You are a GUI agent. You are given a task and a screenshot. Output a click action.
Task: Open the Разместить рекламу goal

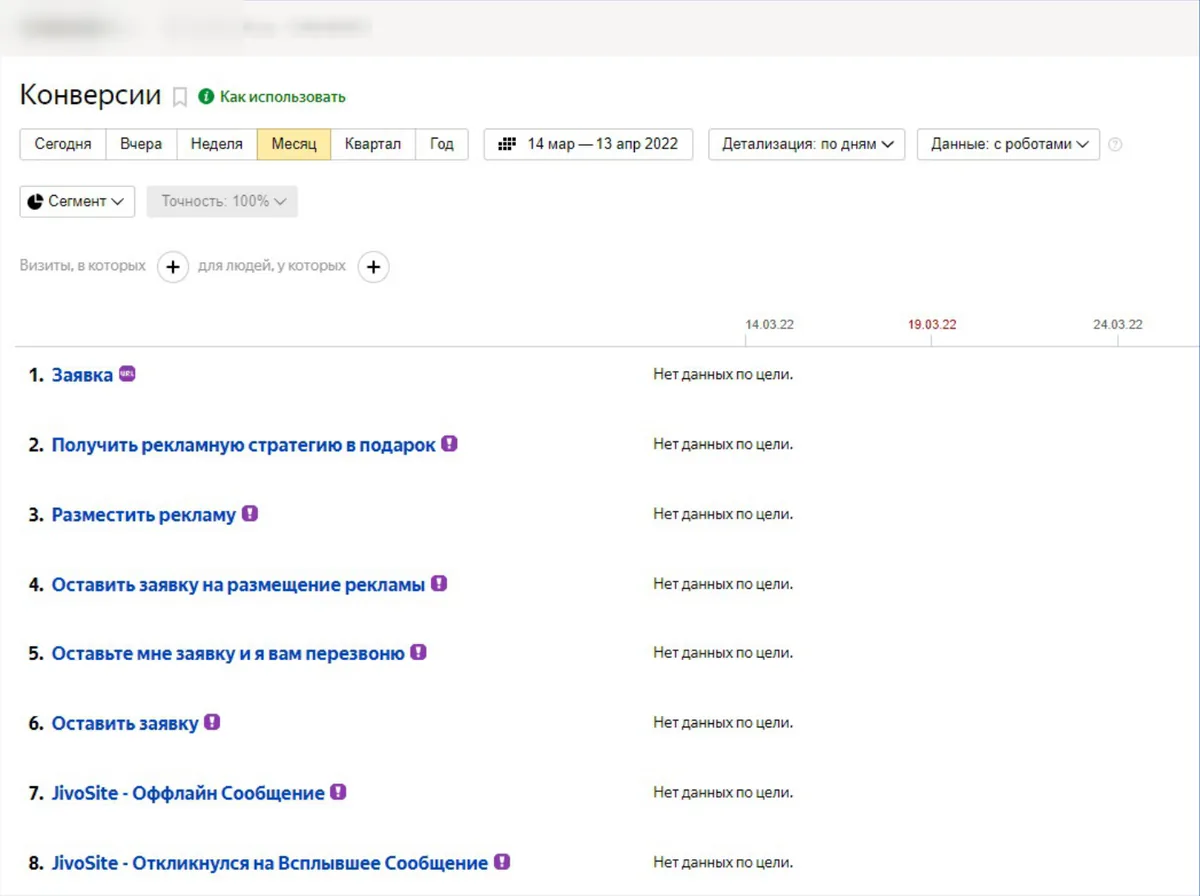pyautogui.click(x=144, y=516)
